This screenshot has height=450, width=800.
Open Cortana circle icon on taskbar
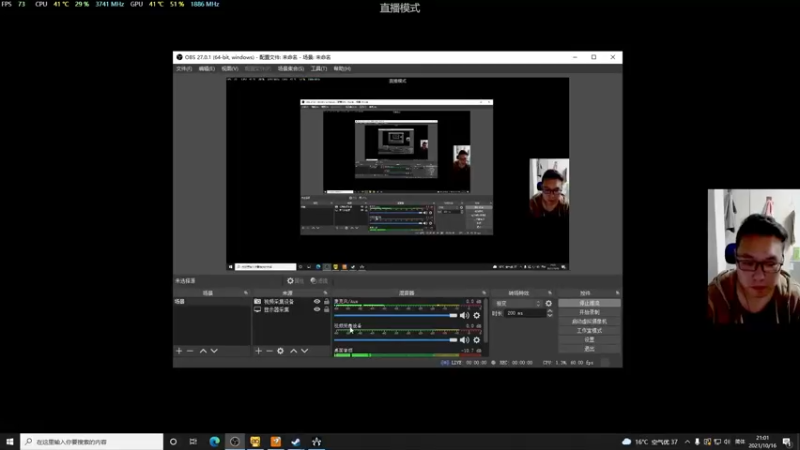(173, 442)
